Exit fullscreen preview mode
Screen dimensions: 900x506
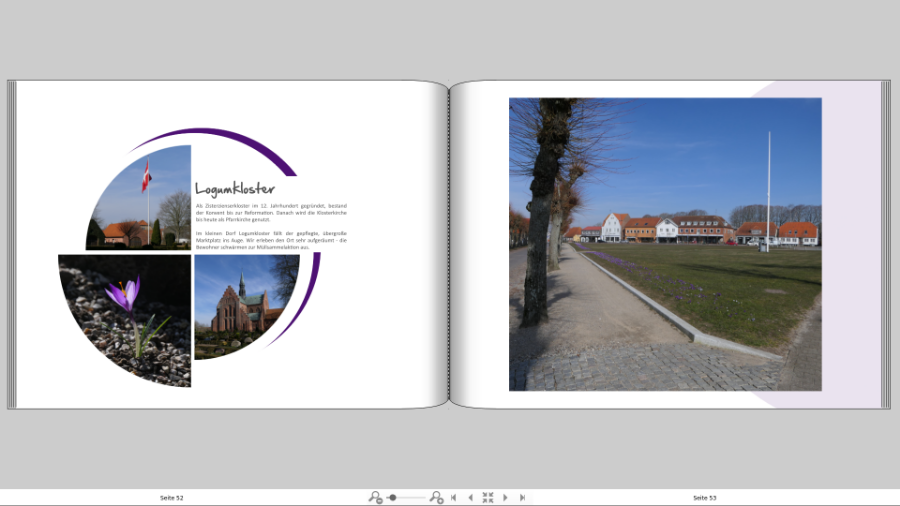(x=488, y=497)
